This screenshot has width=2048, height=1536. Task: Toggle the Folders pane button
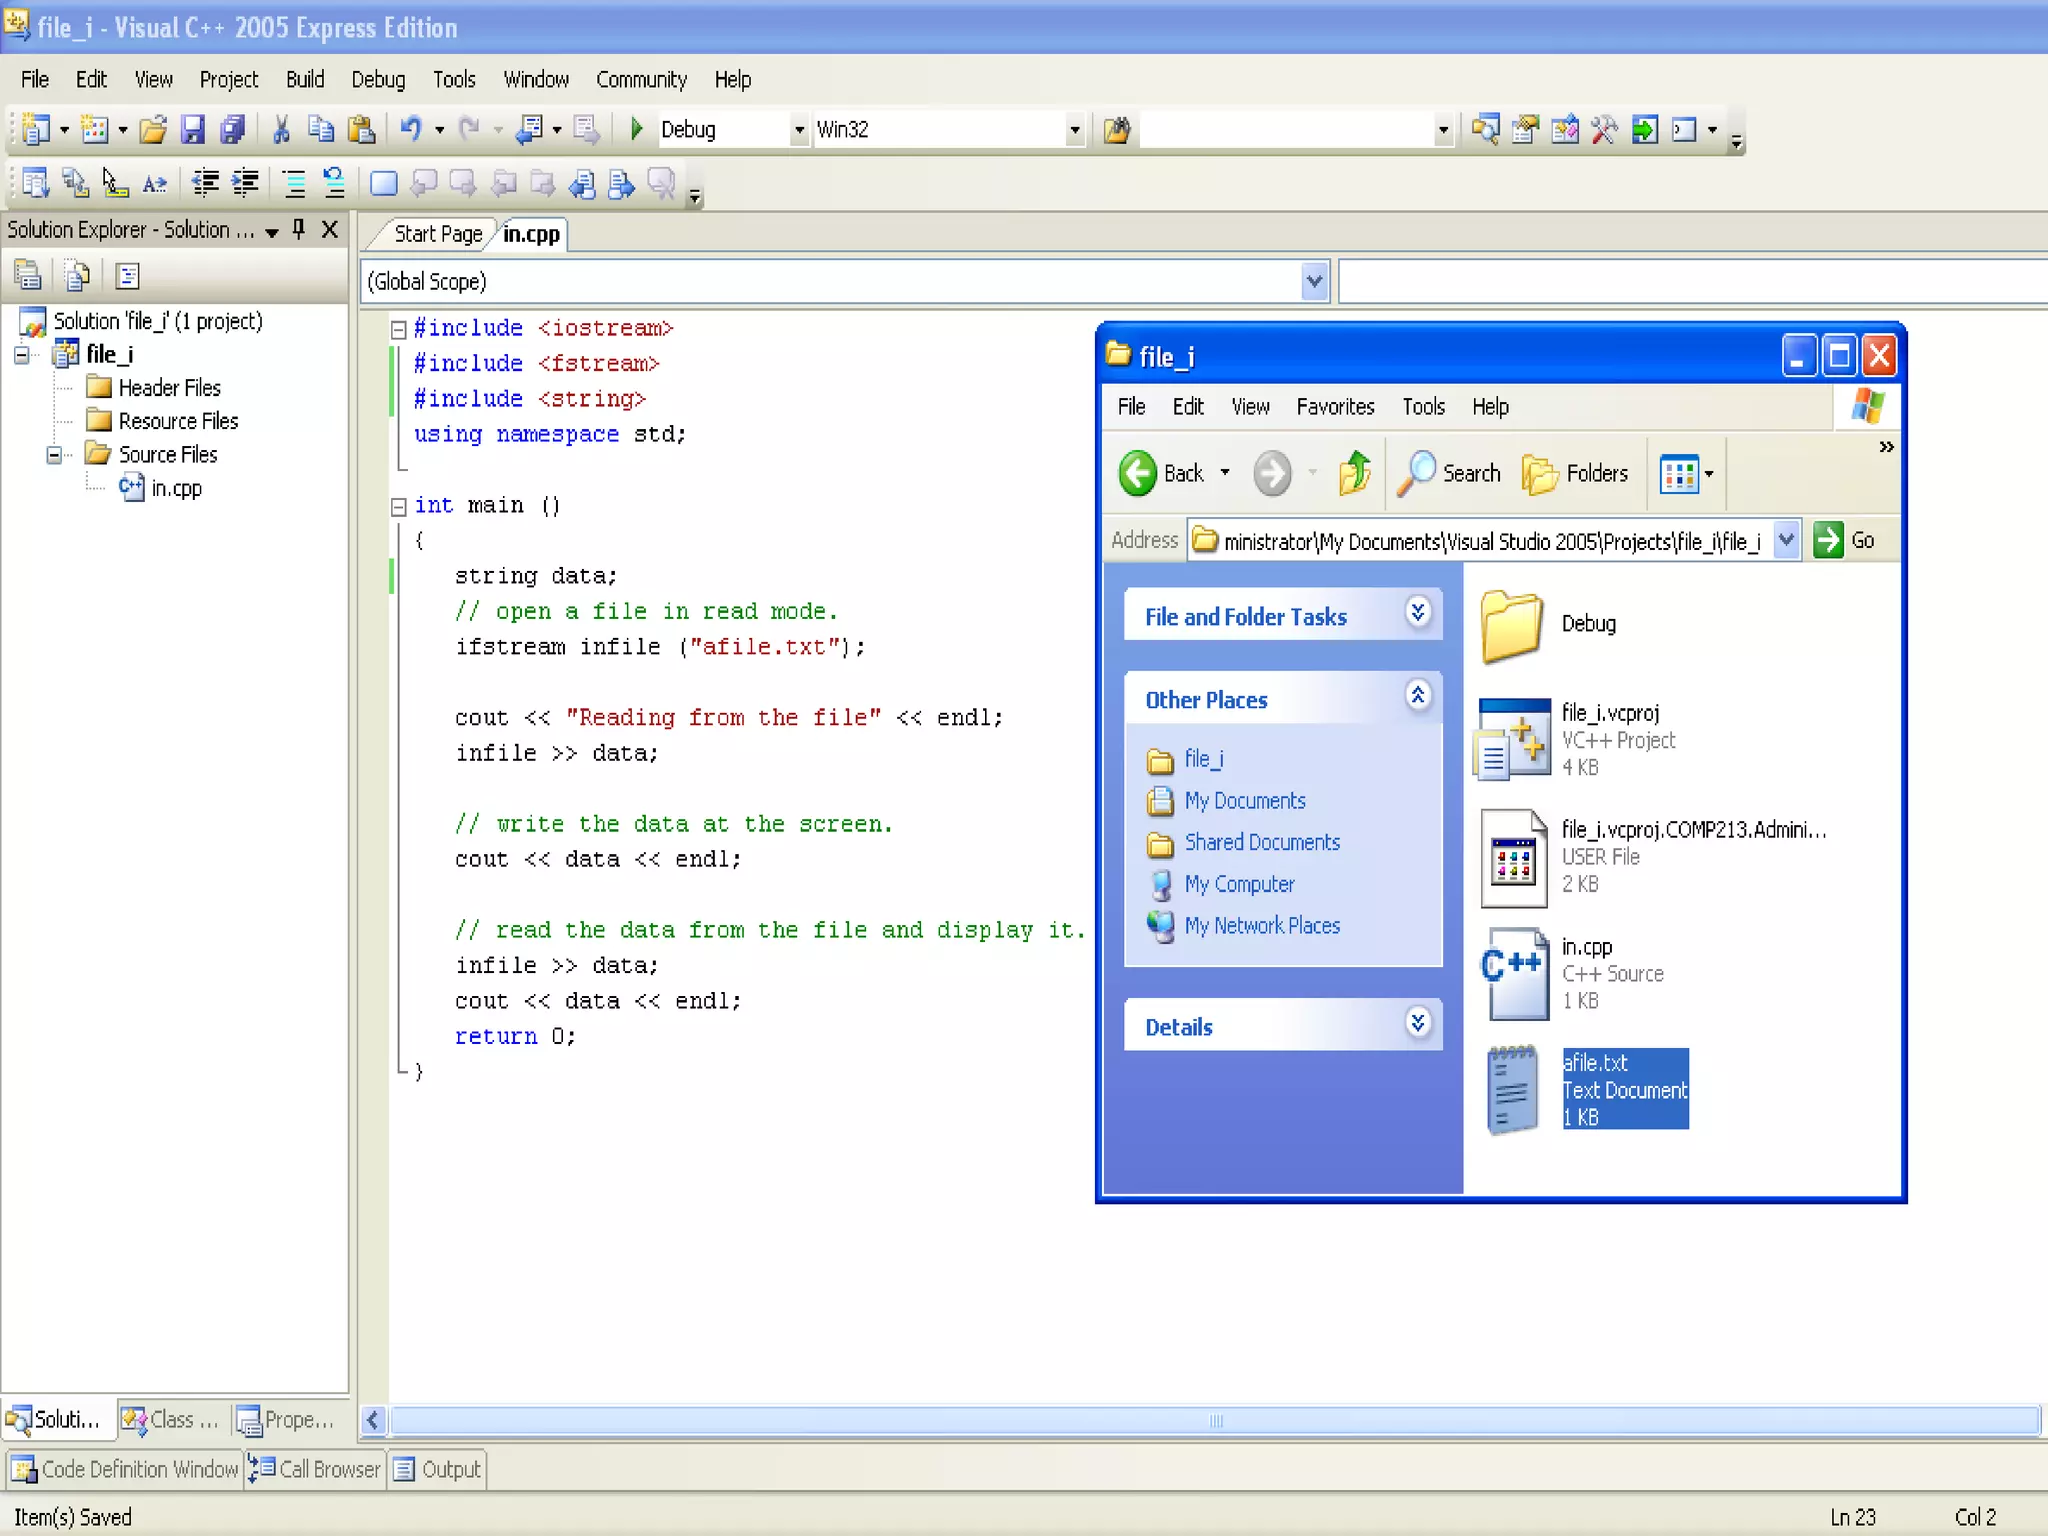[1576, 473]
